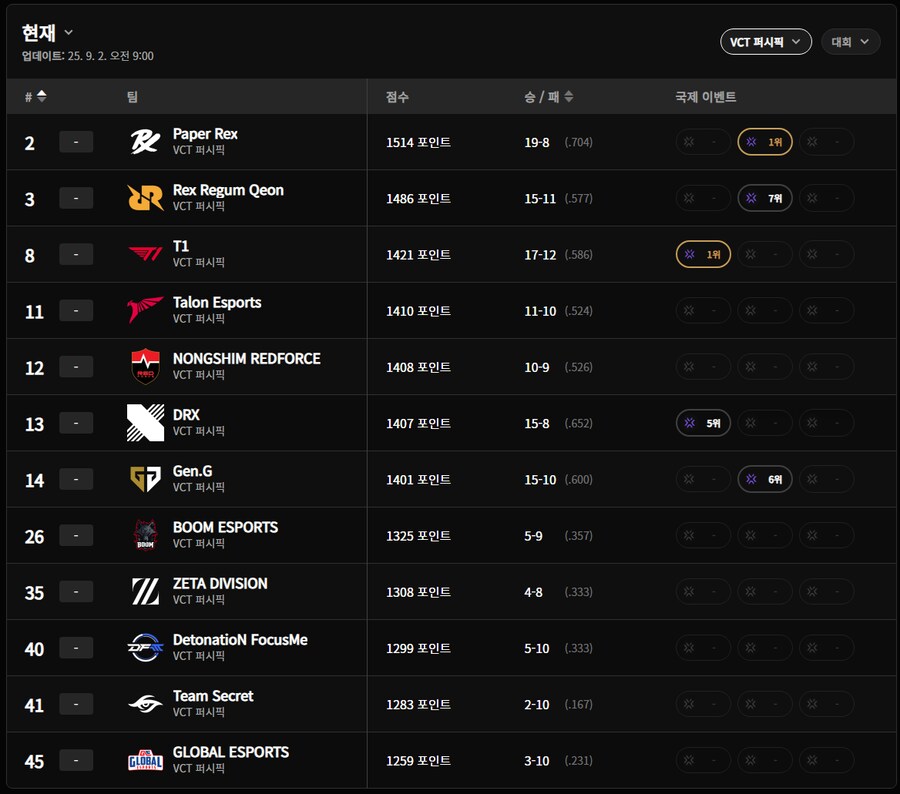Sort the table by rank number column
900x794 pixels.
point(36,96)
